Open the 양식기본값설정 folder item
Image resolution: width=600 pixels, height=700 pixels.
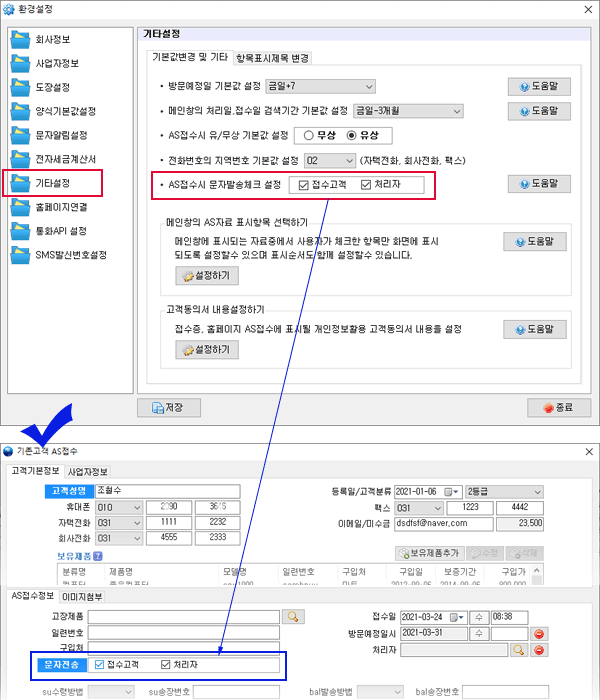(54, 111)
